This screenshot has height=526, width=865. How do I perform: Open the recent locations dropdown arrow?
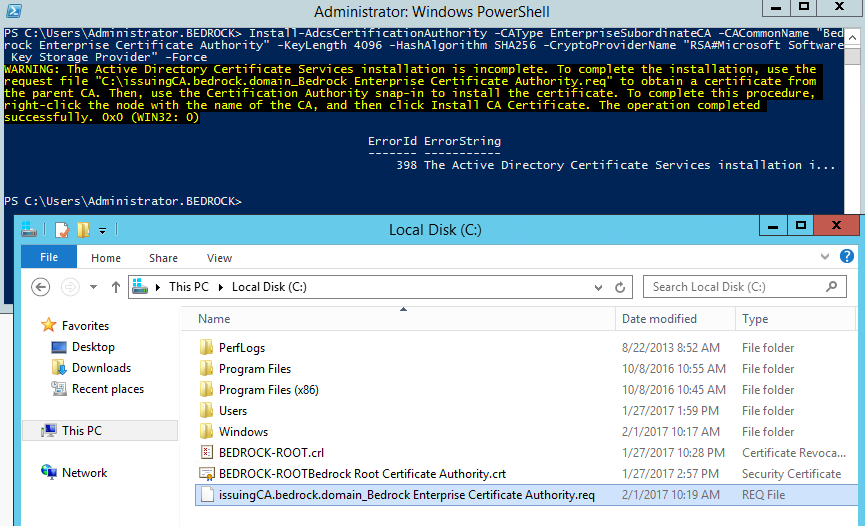[x=93, y=287]
